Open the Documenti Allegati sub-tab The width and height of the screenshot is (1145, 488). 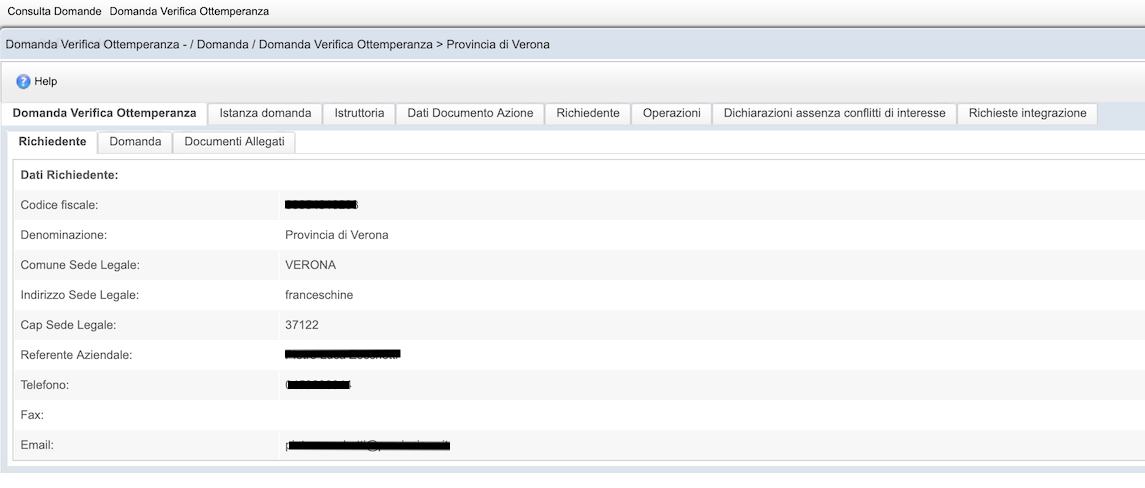pos(234,142)
